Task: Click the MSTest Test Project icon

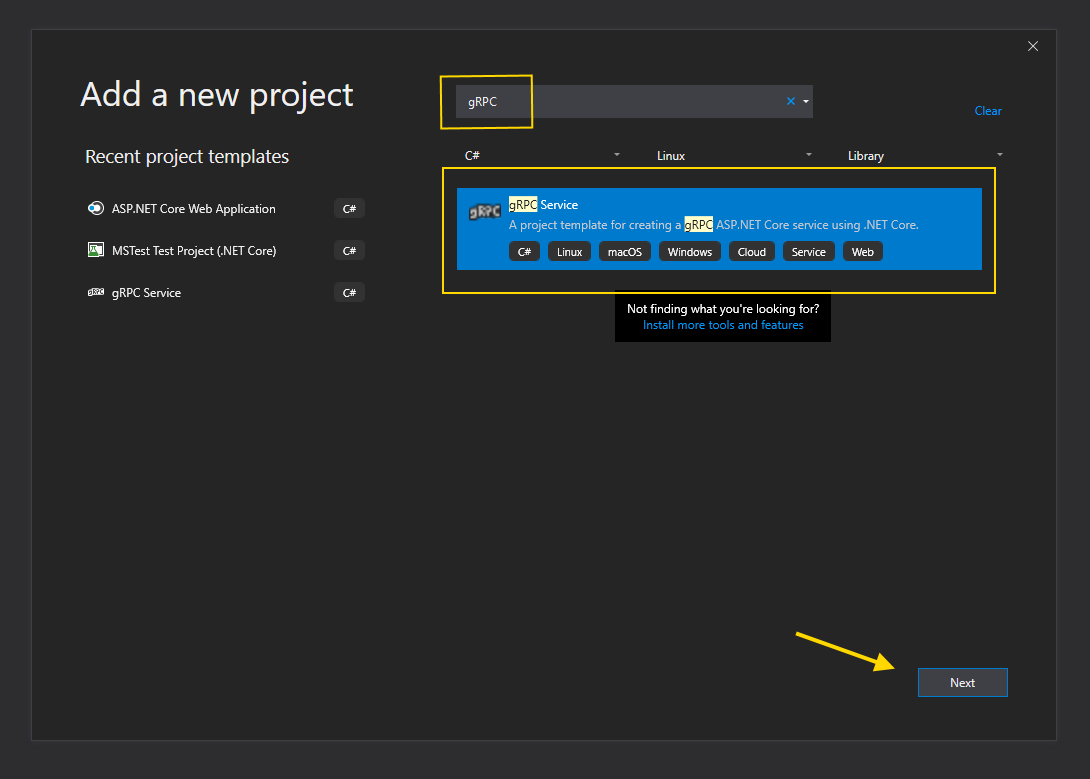Action: point(96,250)
